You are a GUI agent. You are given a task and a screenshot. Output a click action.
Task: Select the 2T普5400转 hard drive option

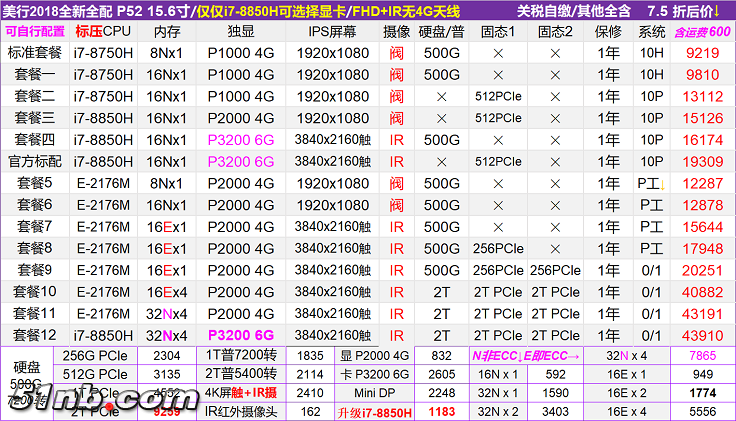242,373
